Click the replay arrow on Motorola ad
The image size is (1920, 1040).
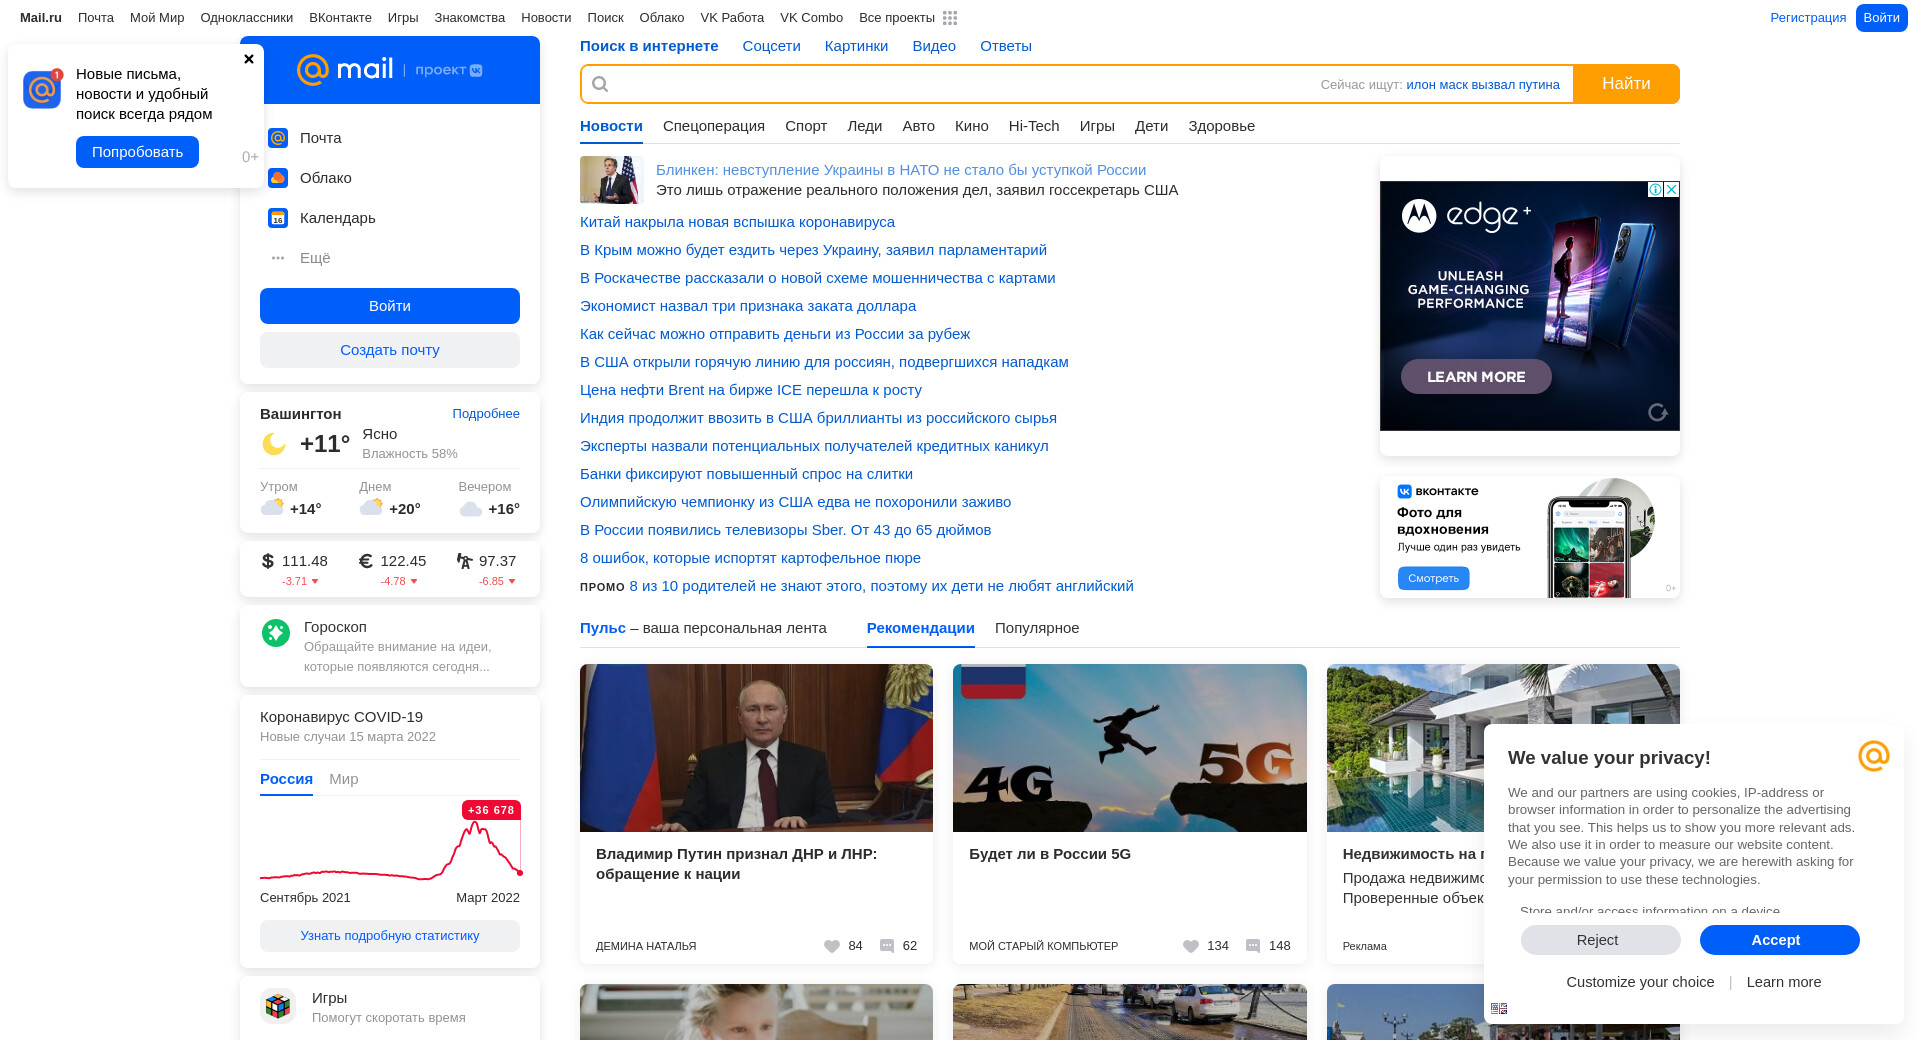(x=1658, y=412)
